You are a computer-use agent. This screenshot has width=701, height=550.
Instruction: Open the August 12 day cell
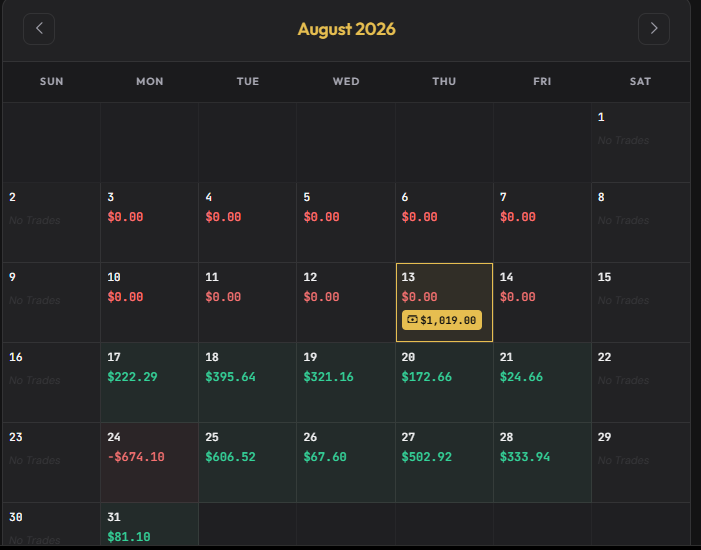click(346, 303)
